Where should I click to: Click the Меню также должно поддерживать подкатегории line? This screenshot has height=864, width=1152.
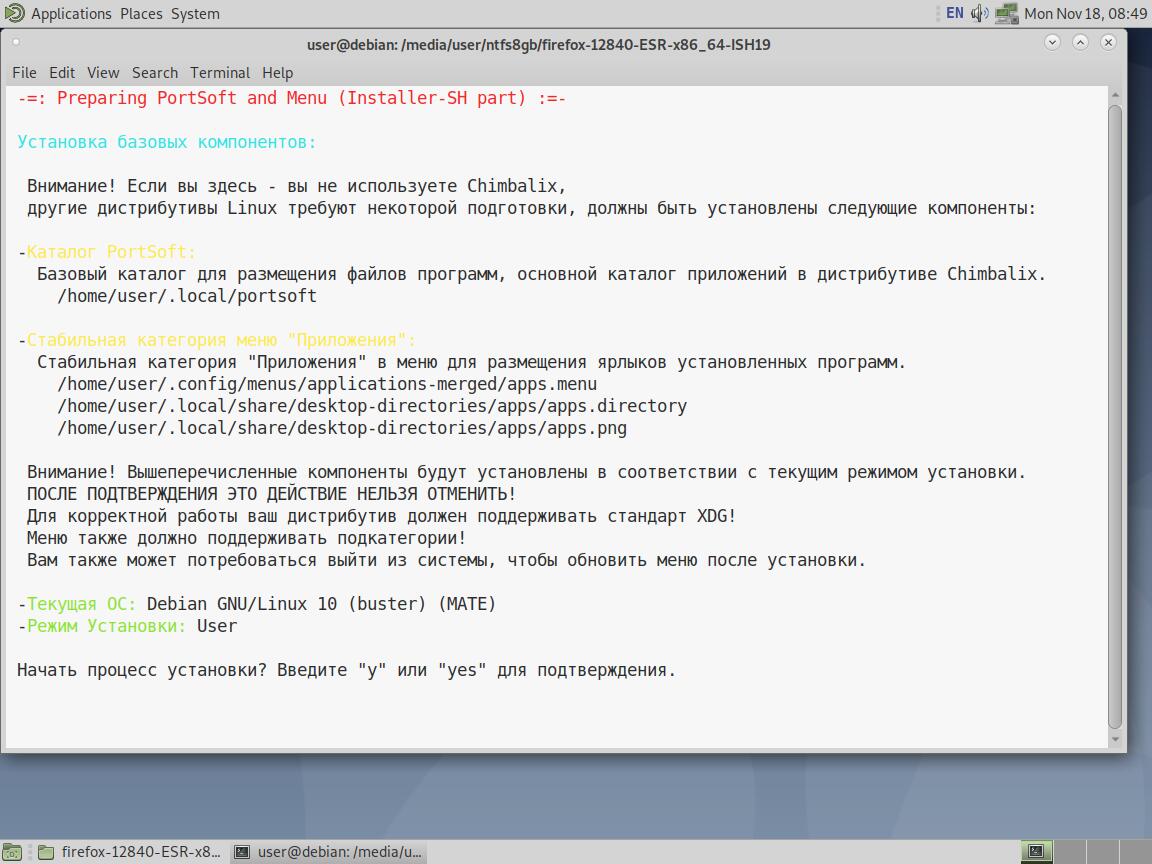click(x=246, y=538)
